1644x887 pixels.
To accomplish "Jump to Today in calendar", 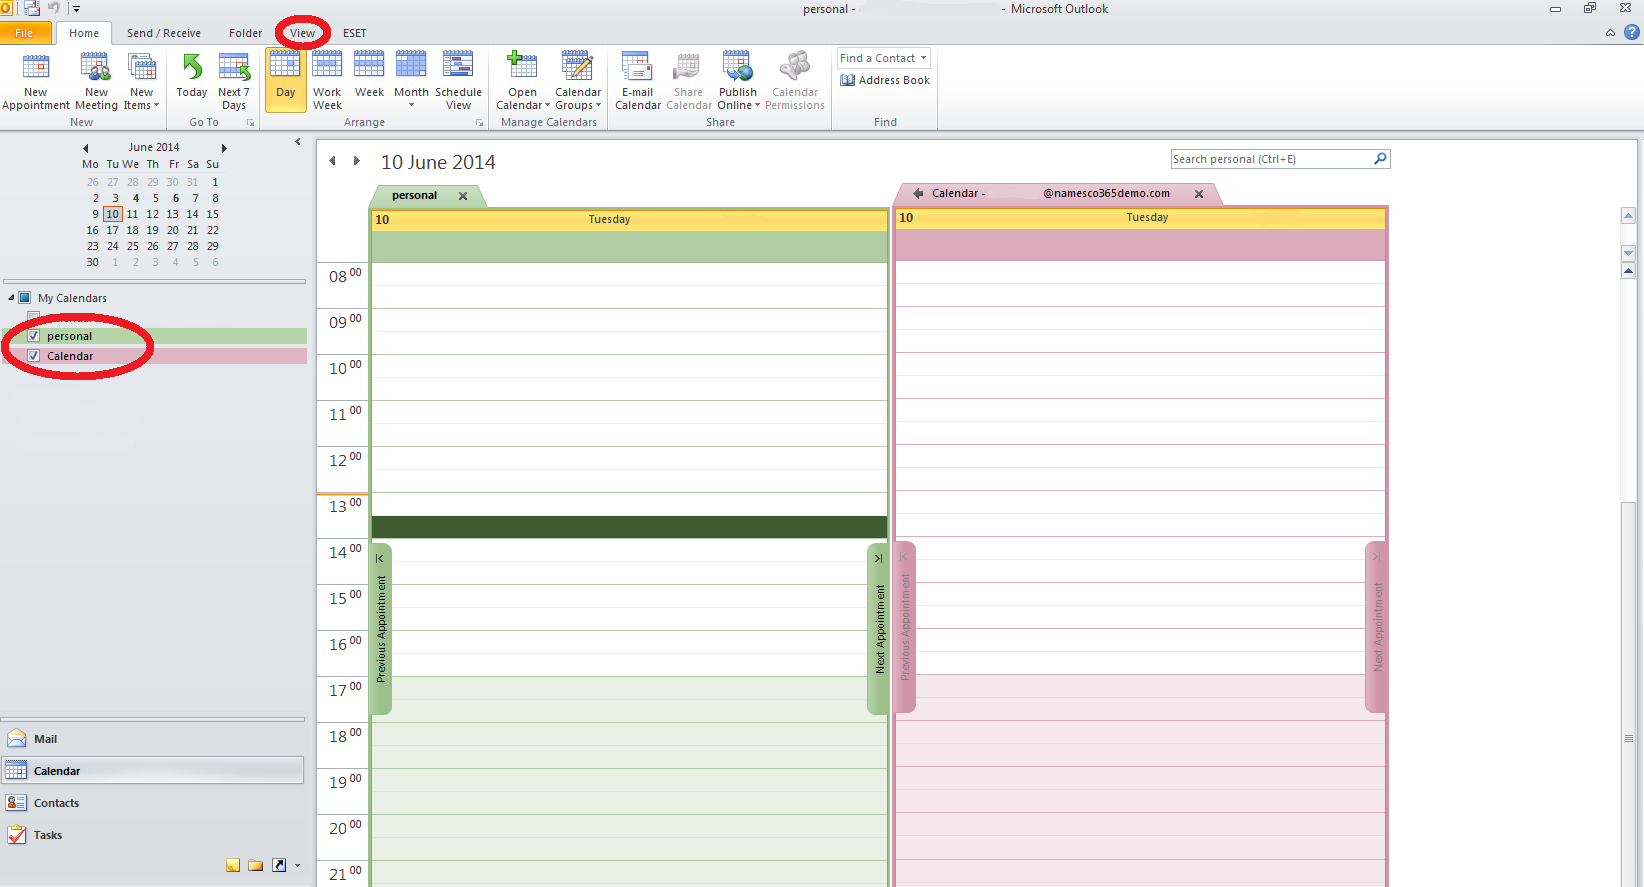I will point(192,76).
